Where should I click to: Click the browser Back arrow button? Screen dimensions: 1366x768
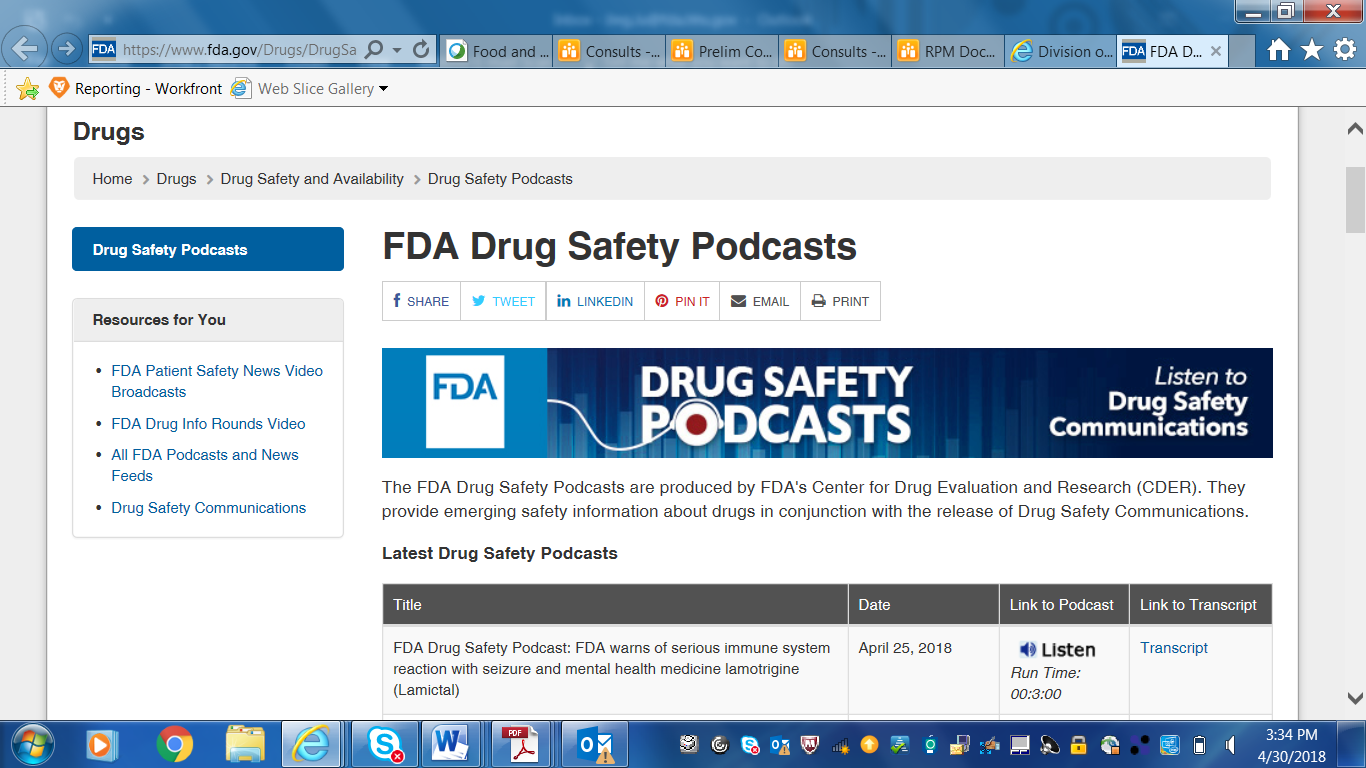24,48
